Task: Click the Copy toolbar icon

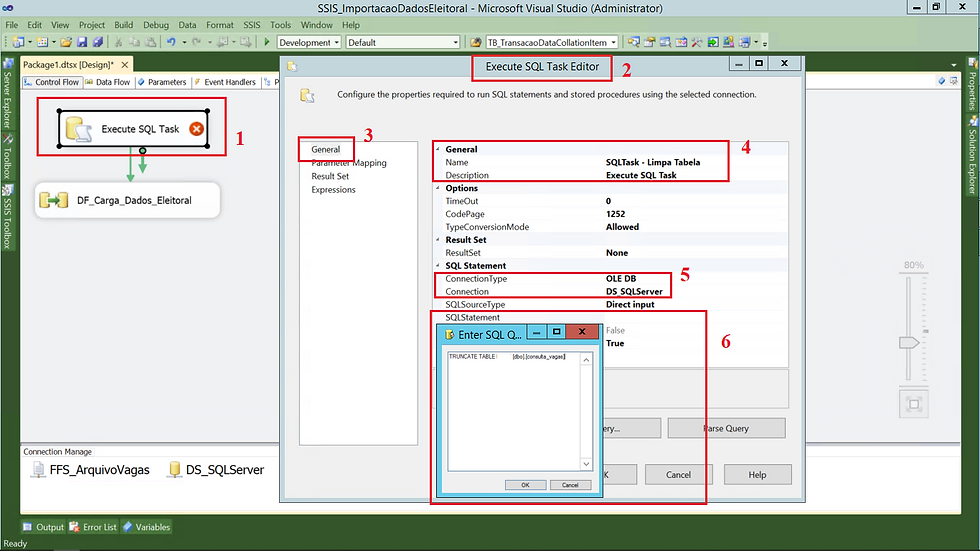Action: tap(134, 42)
